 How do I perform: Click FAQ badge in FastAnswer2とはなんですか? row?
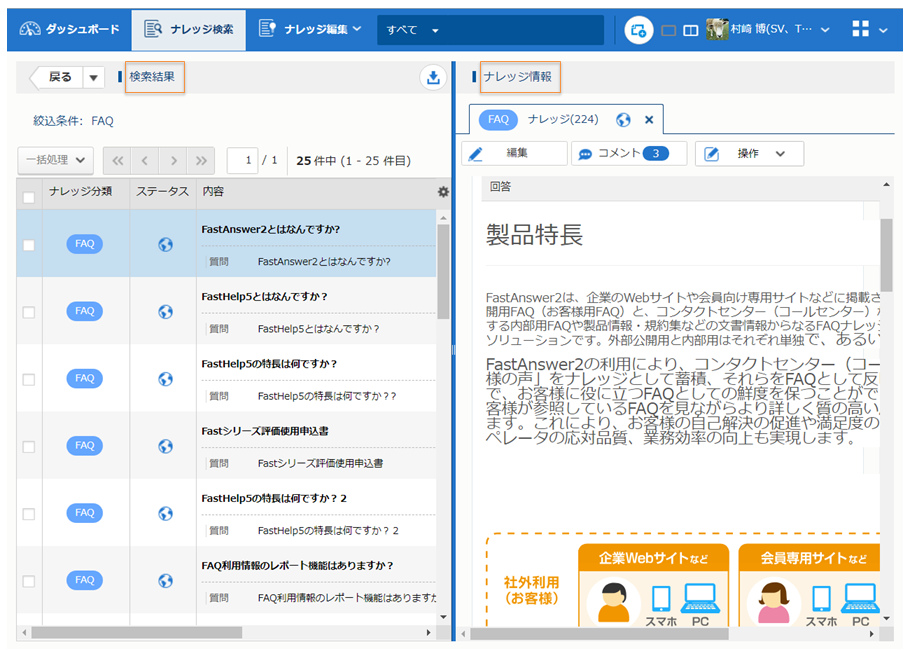[x=85, y=244]
